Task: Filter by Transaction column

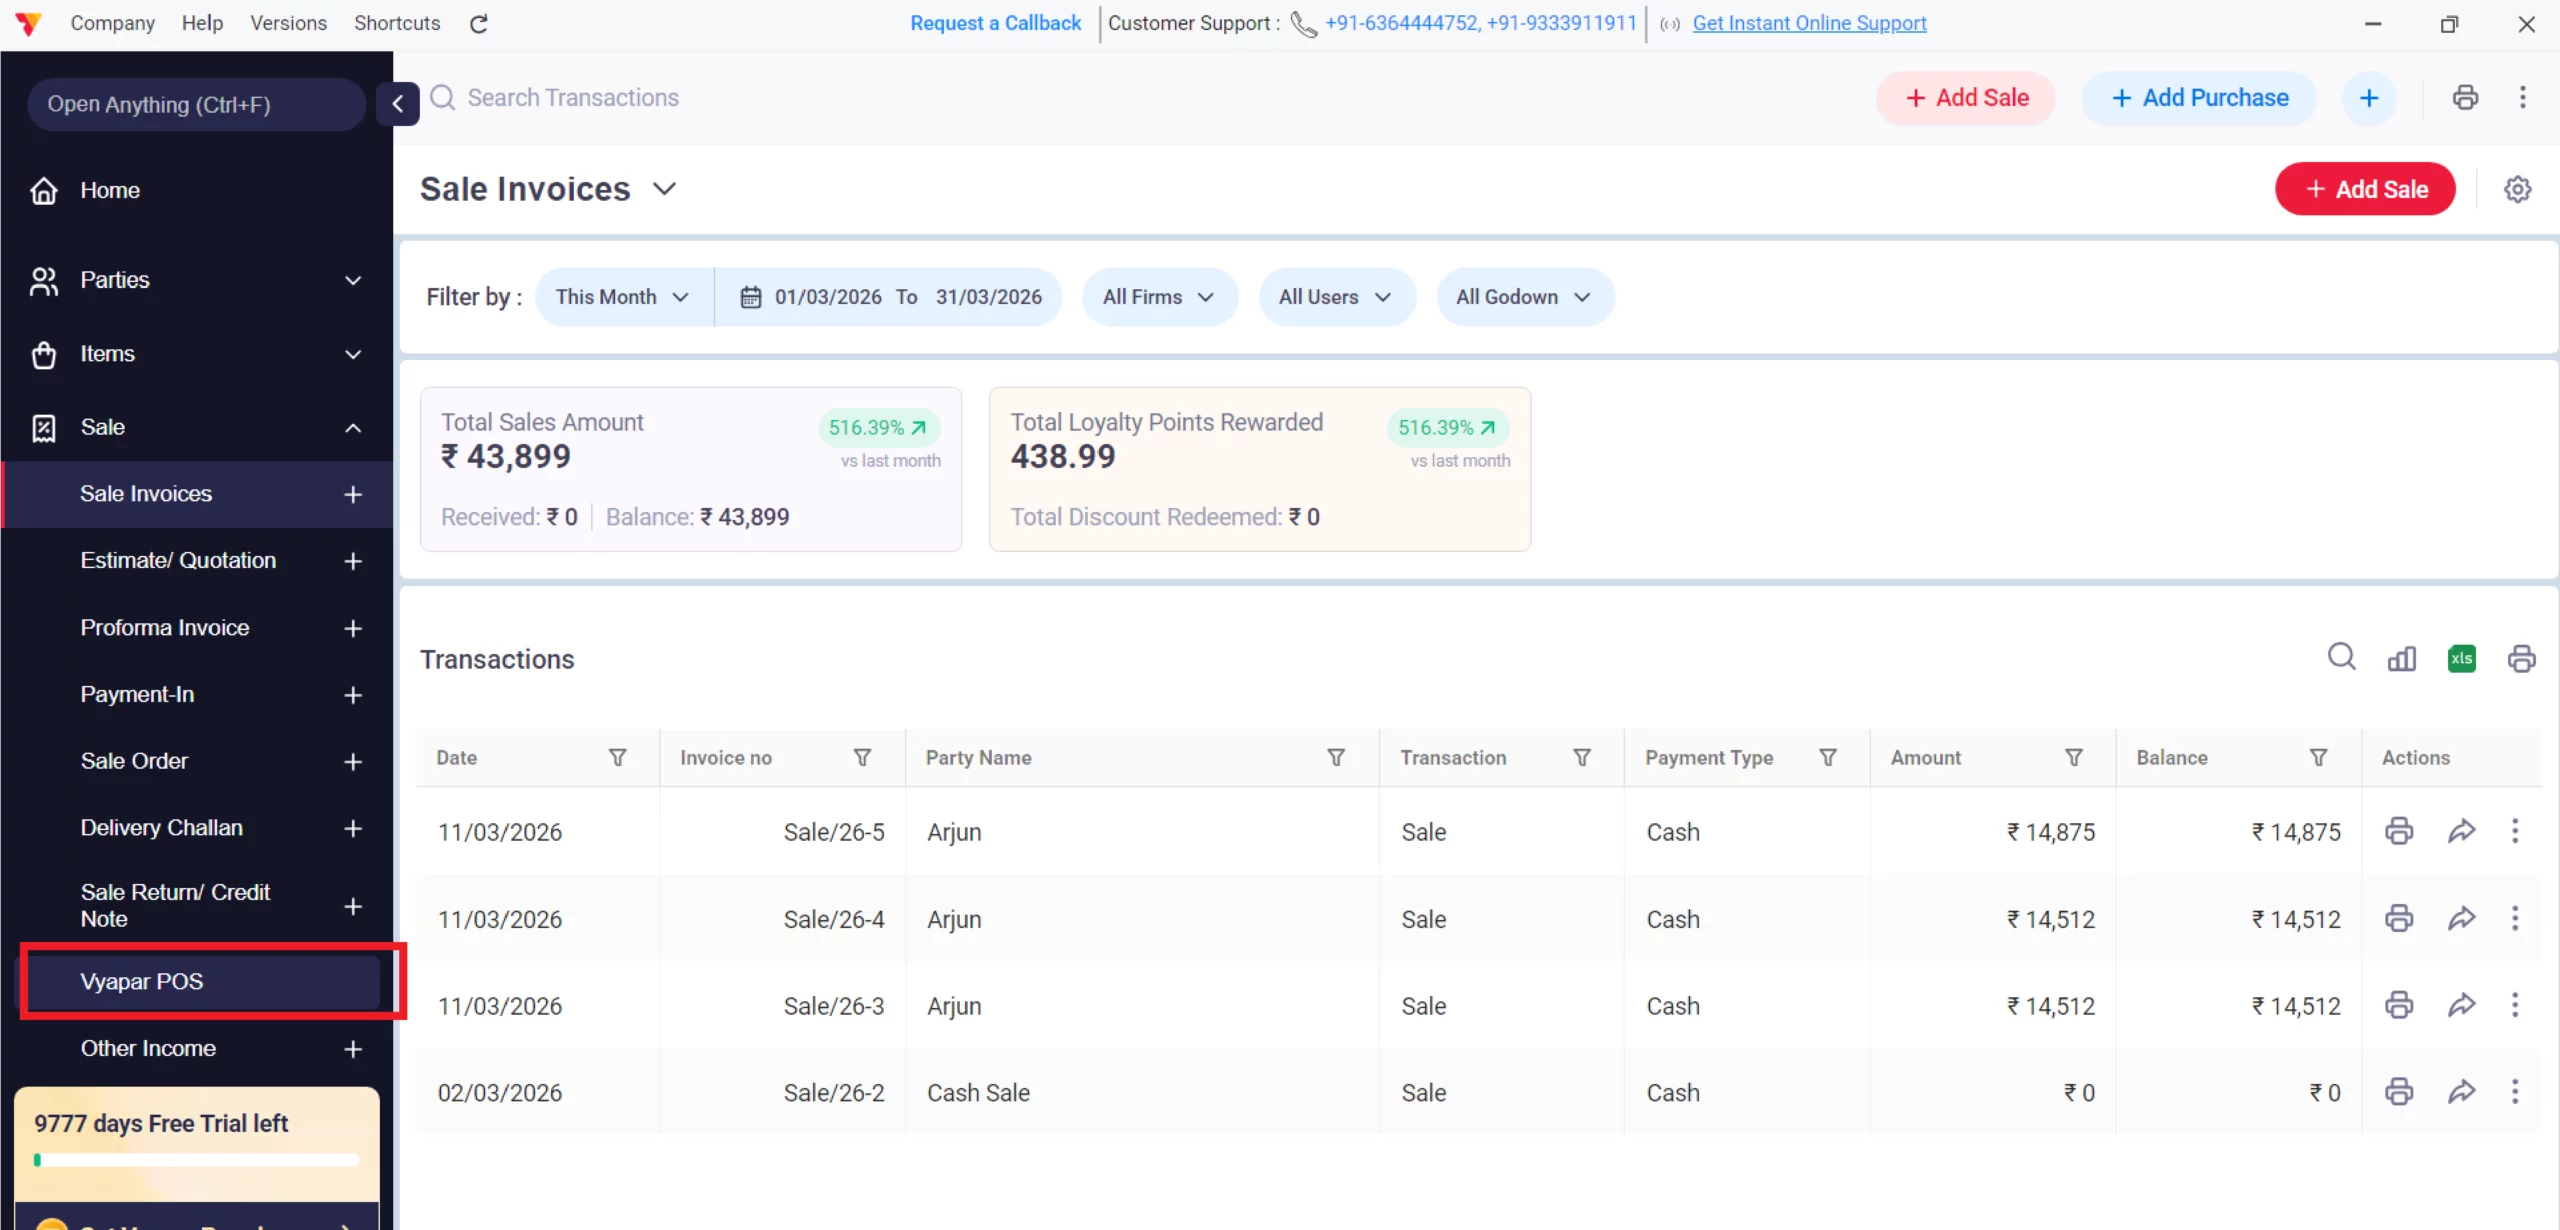Action: point(1582,758)
